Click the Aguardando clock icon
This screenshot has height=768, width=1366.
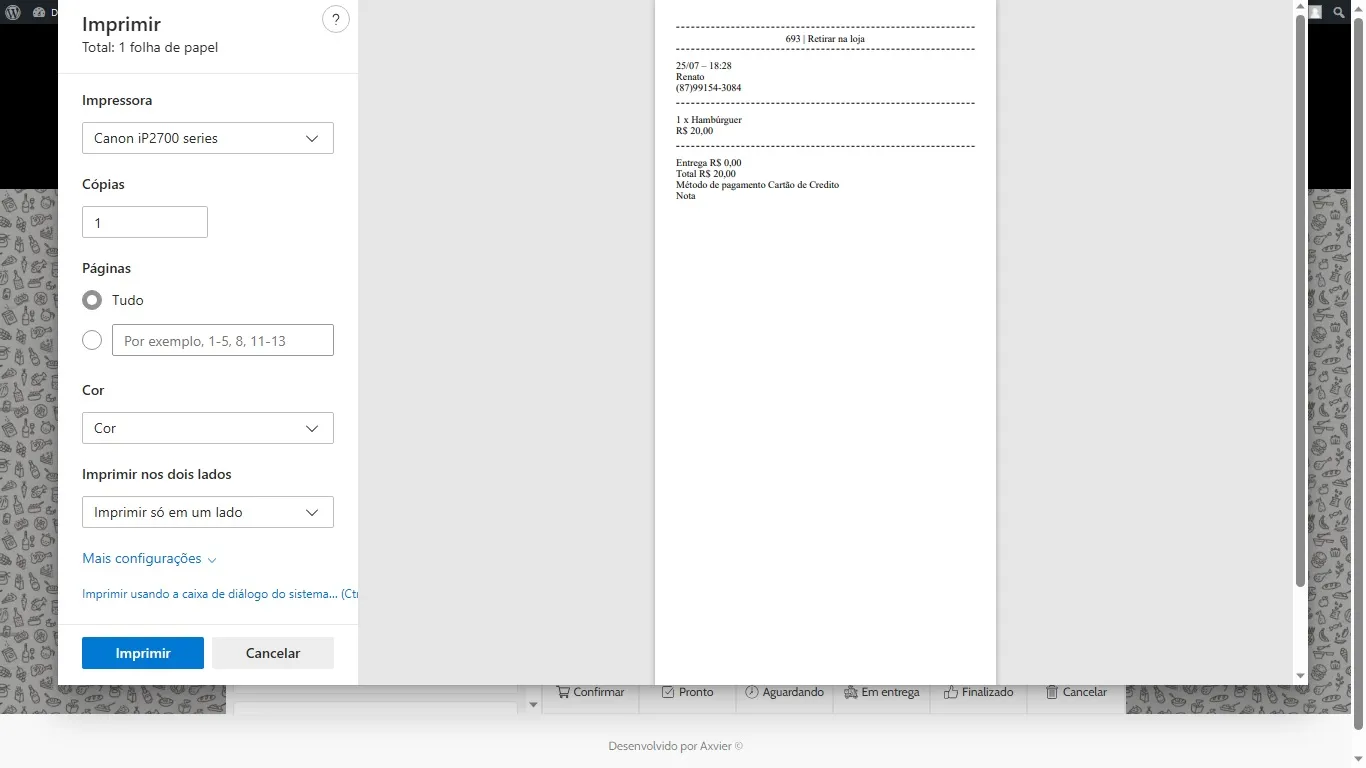[x=752, y=692]
